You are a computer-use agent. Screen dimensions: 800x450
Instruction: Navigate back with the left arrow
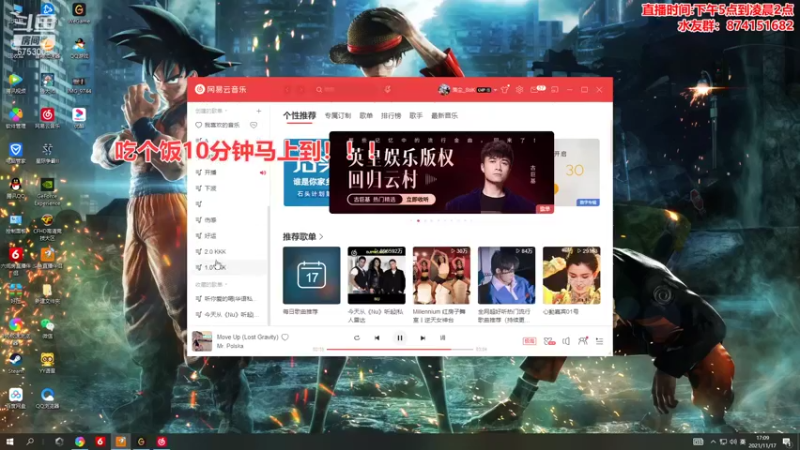[287, 89]
